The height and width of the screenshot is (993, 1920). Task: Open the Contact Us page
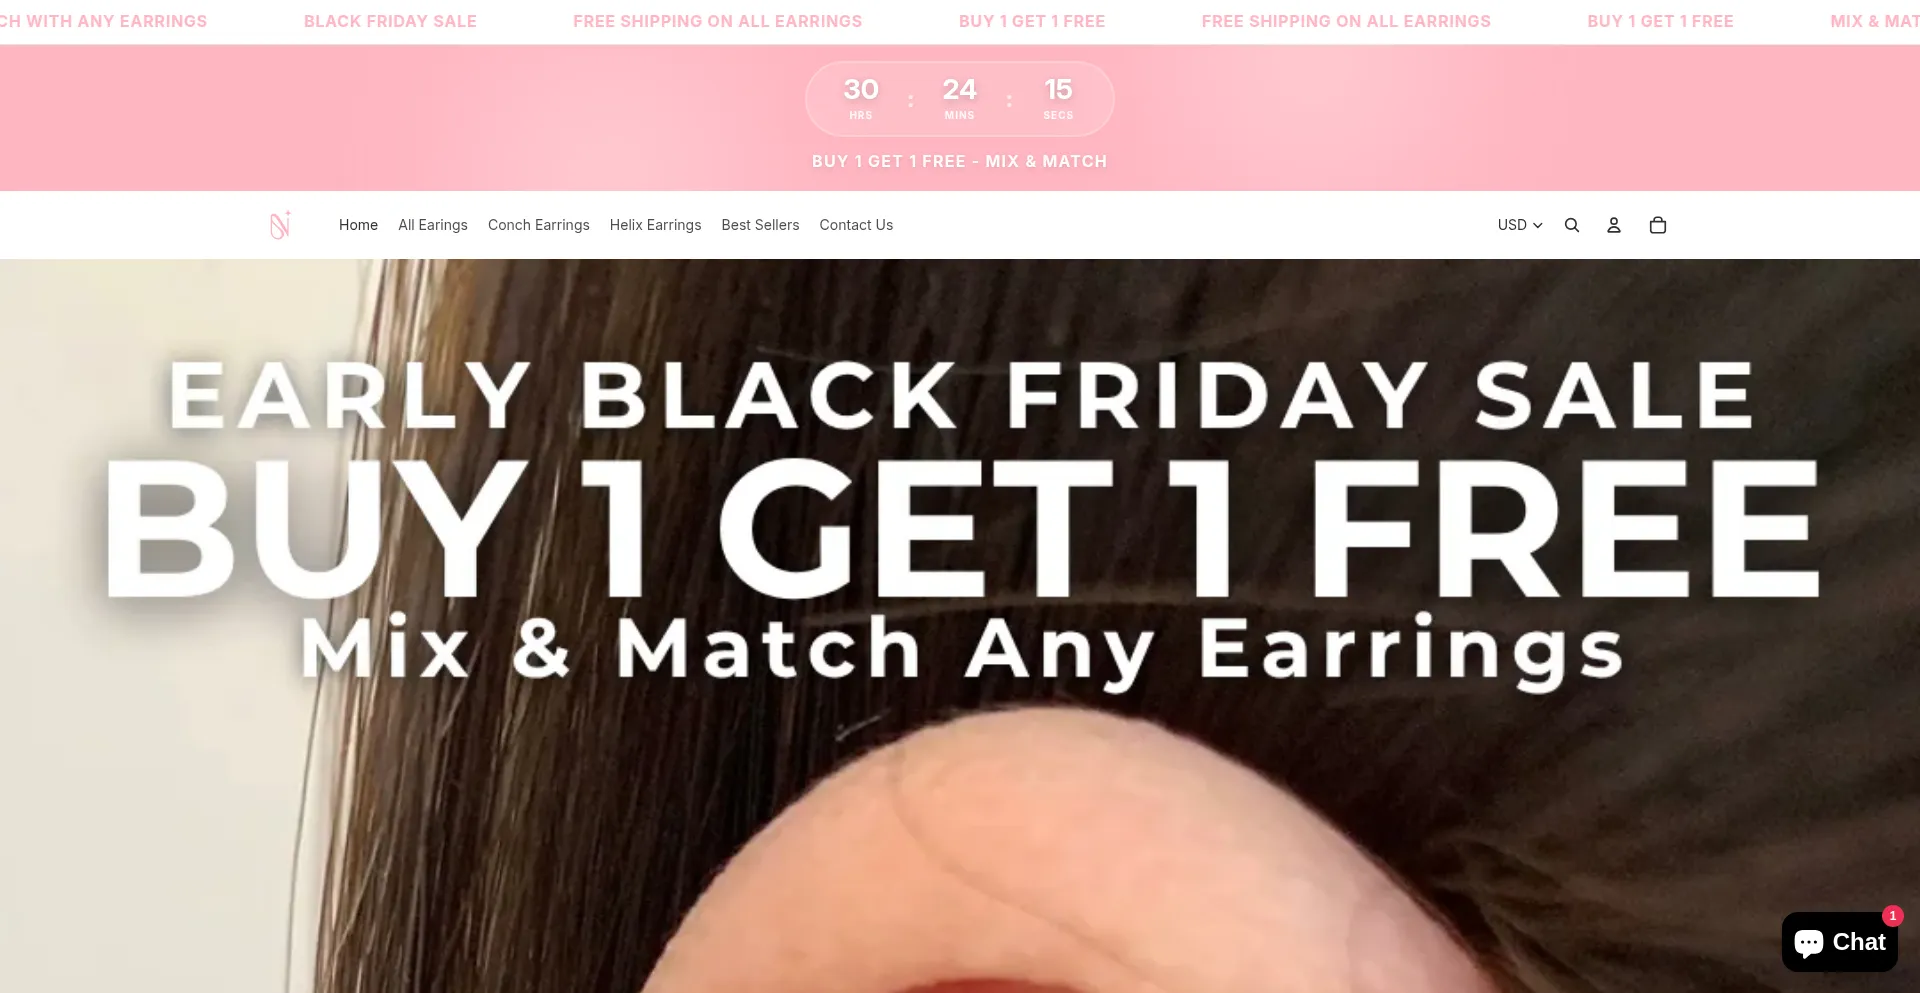pyautogui.click(x=856, y=225)
